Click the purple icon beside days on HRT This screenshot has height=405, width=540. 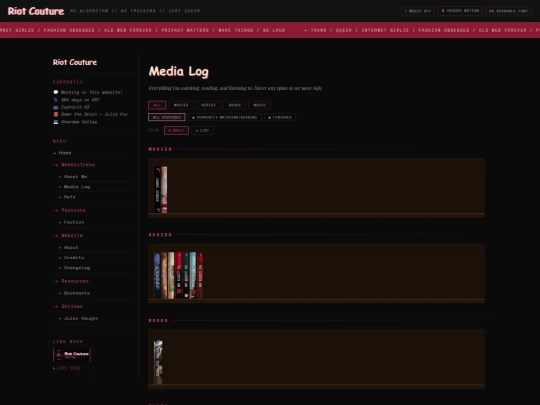coord(56,100)
